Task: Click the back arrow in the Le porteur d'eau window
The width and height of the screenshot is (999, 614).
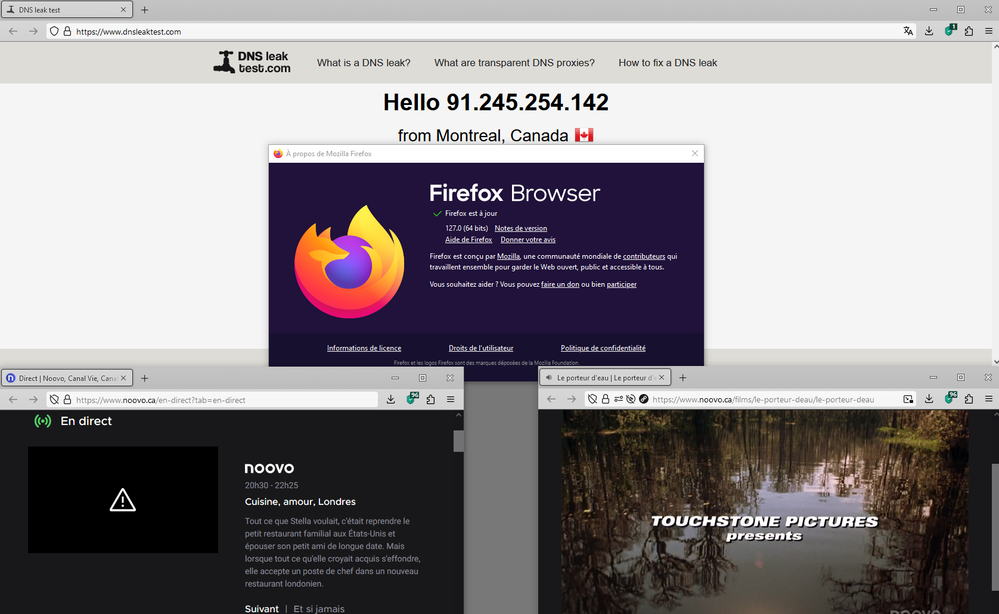Action: 551,399
